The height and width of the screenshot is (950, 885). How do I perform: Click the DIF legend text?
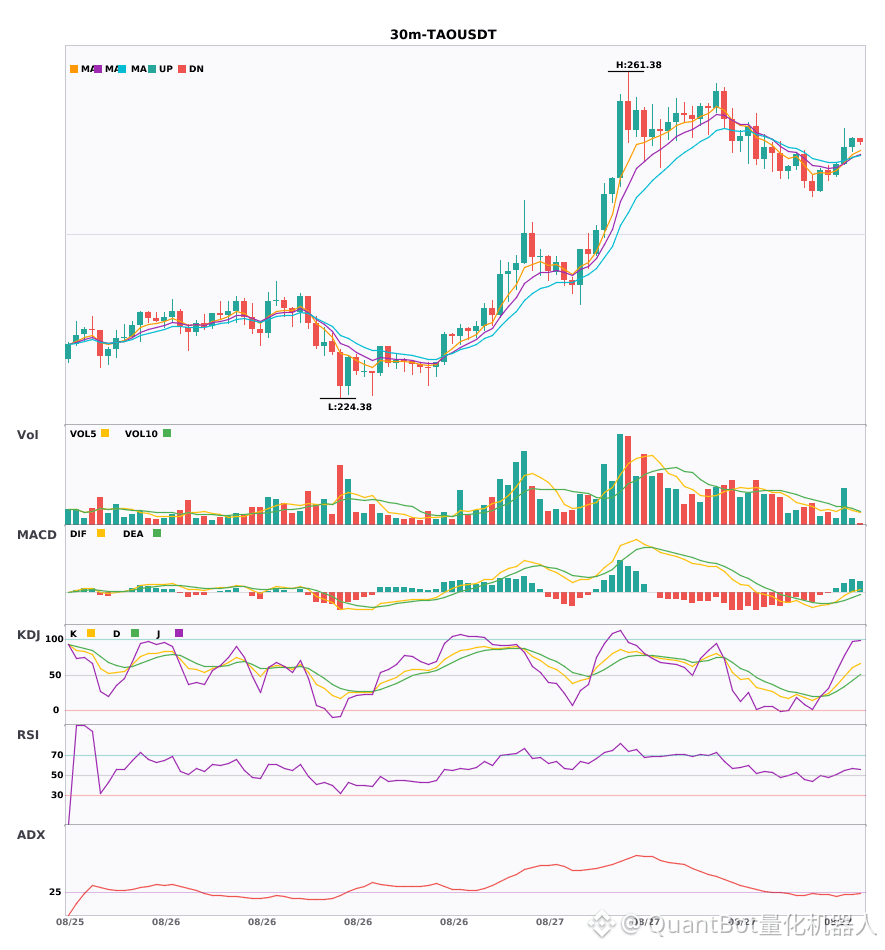pyautogui.click(x=78, y=534)
